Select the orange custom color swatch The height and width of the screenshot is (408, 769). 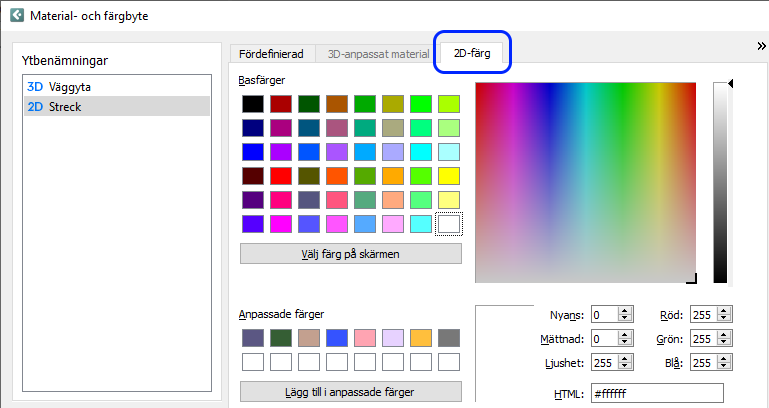pos(421,338)
